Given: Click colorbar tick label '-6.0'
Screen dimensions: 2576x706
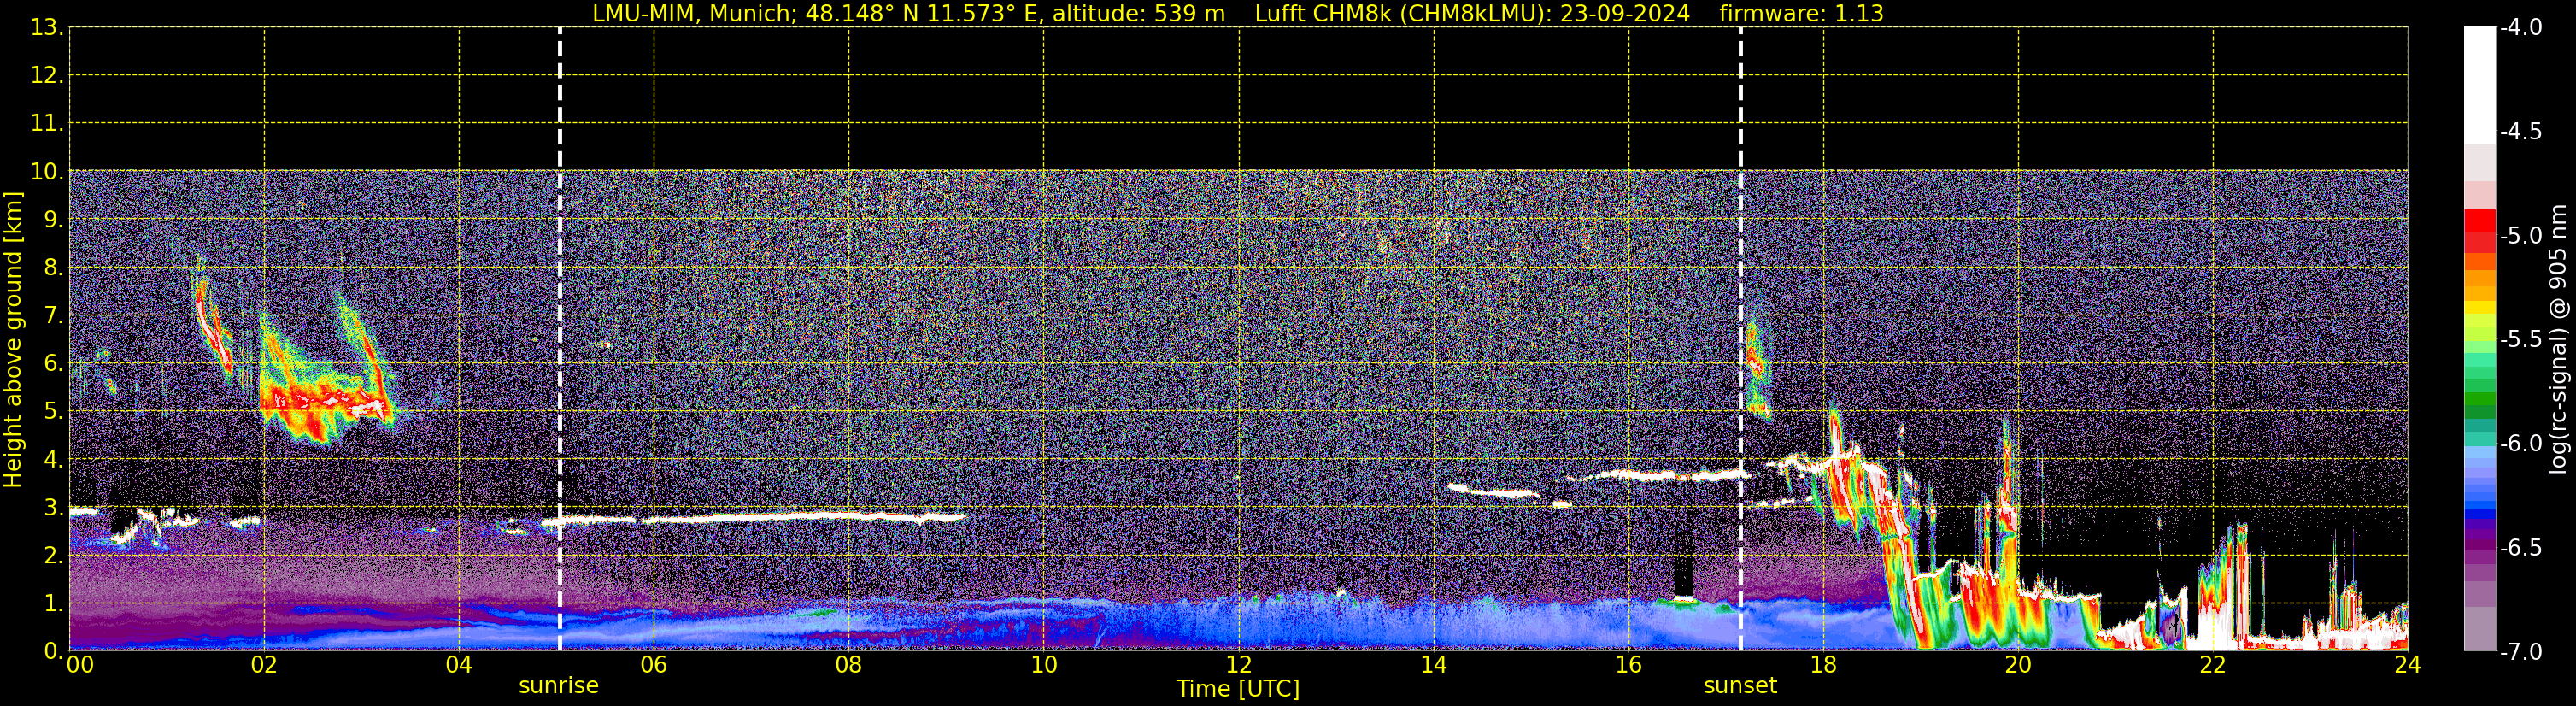Looking at the screenshot, I should coord(2521,444).
